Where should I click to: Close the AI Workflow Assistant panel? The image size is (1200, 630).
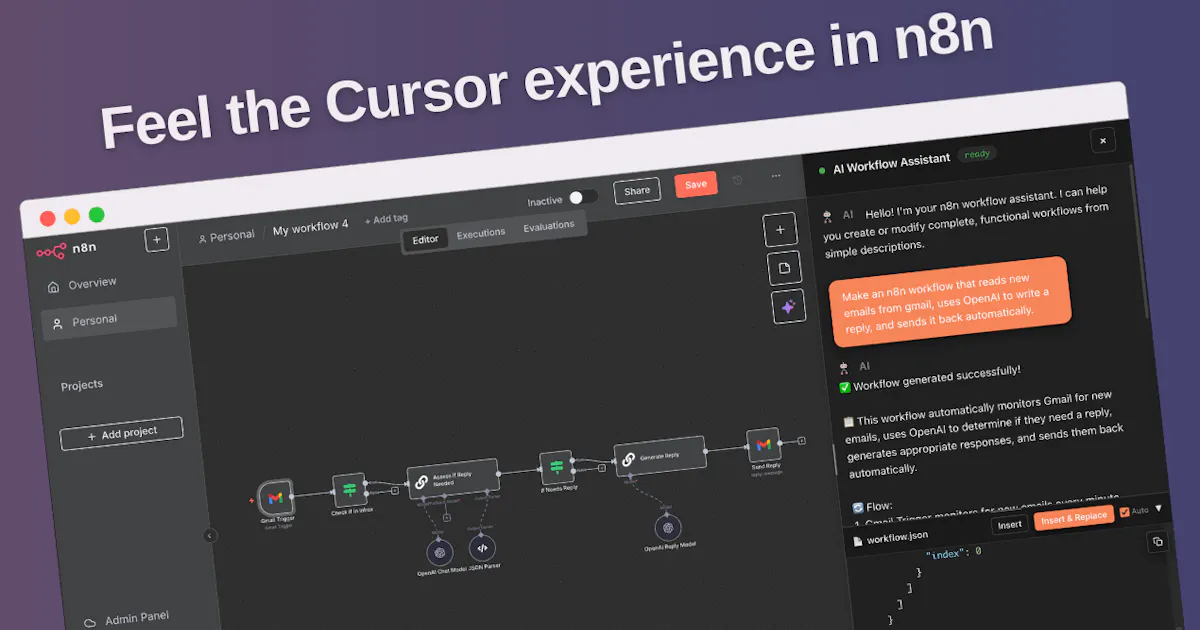(x=1103, y=141)
